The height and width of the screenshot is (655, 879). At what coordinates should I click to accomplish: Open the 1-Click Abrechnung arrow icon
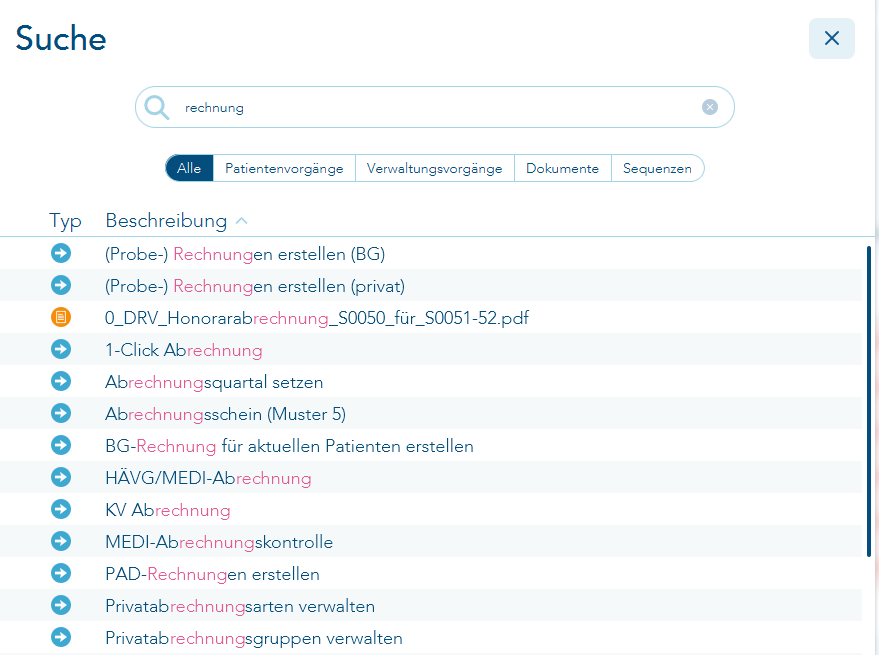[61, 350]
